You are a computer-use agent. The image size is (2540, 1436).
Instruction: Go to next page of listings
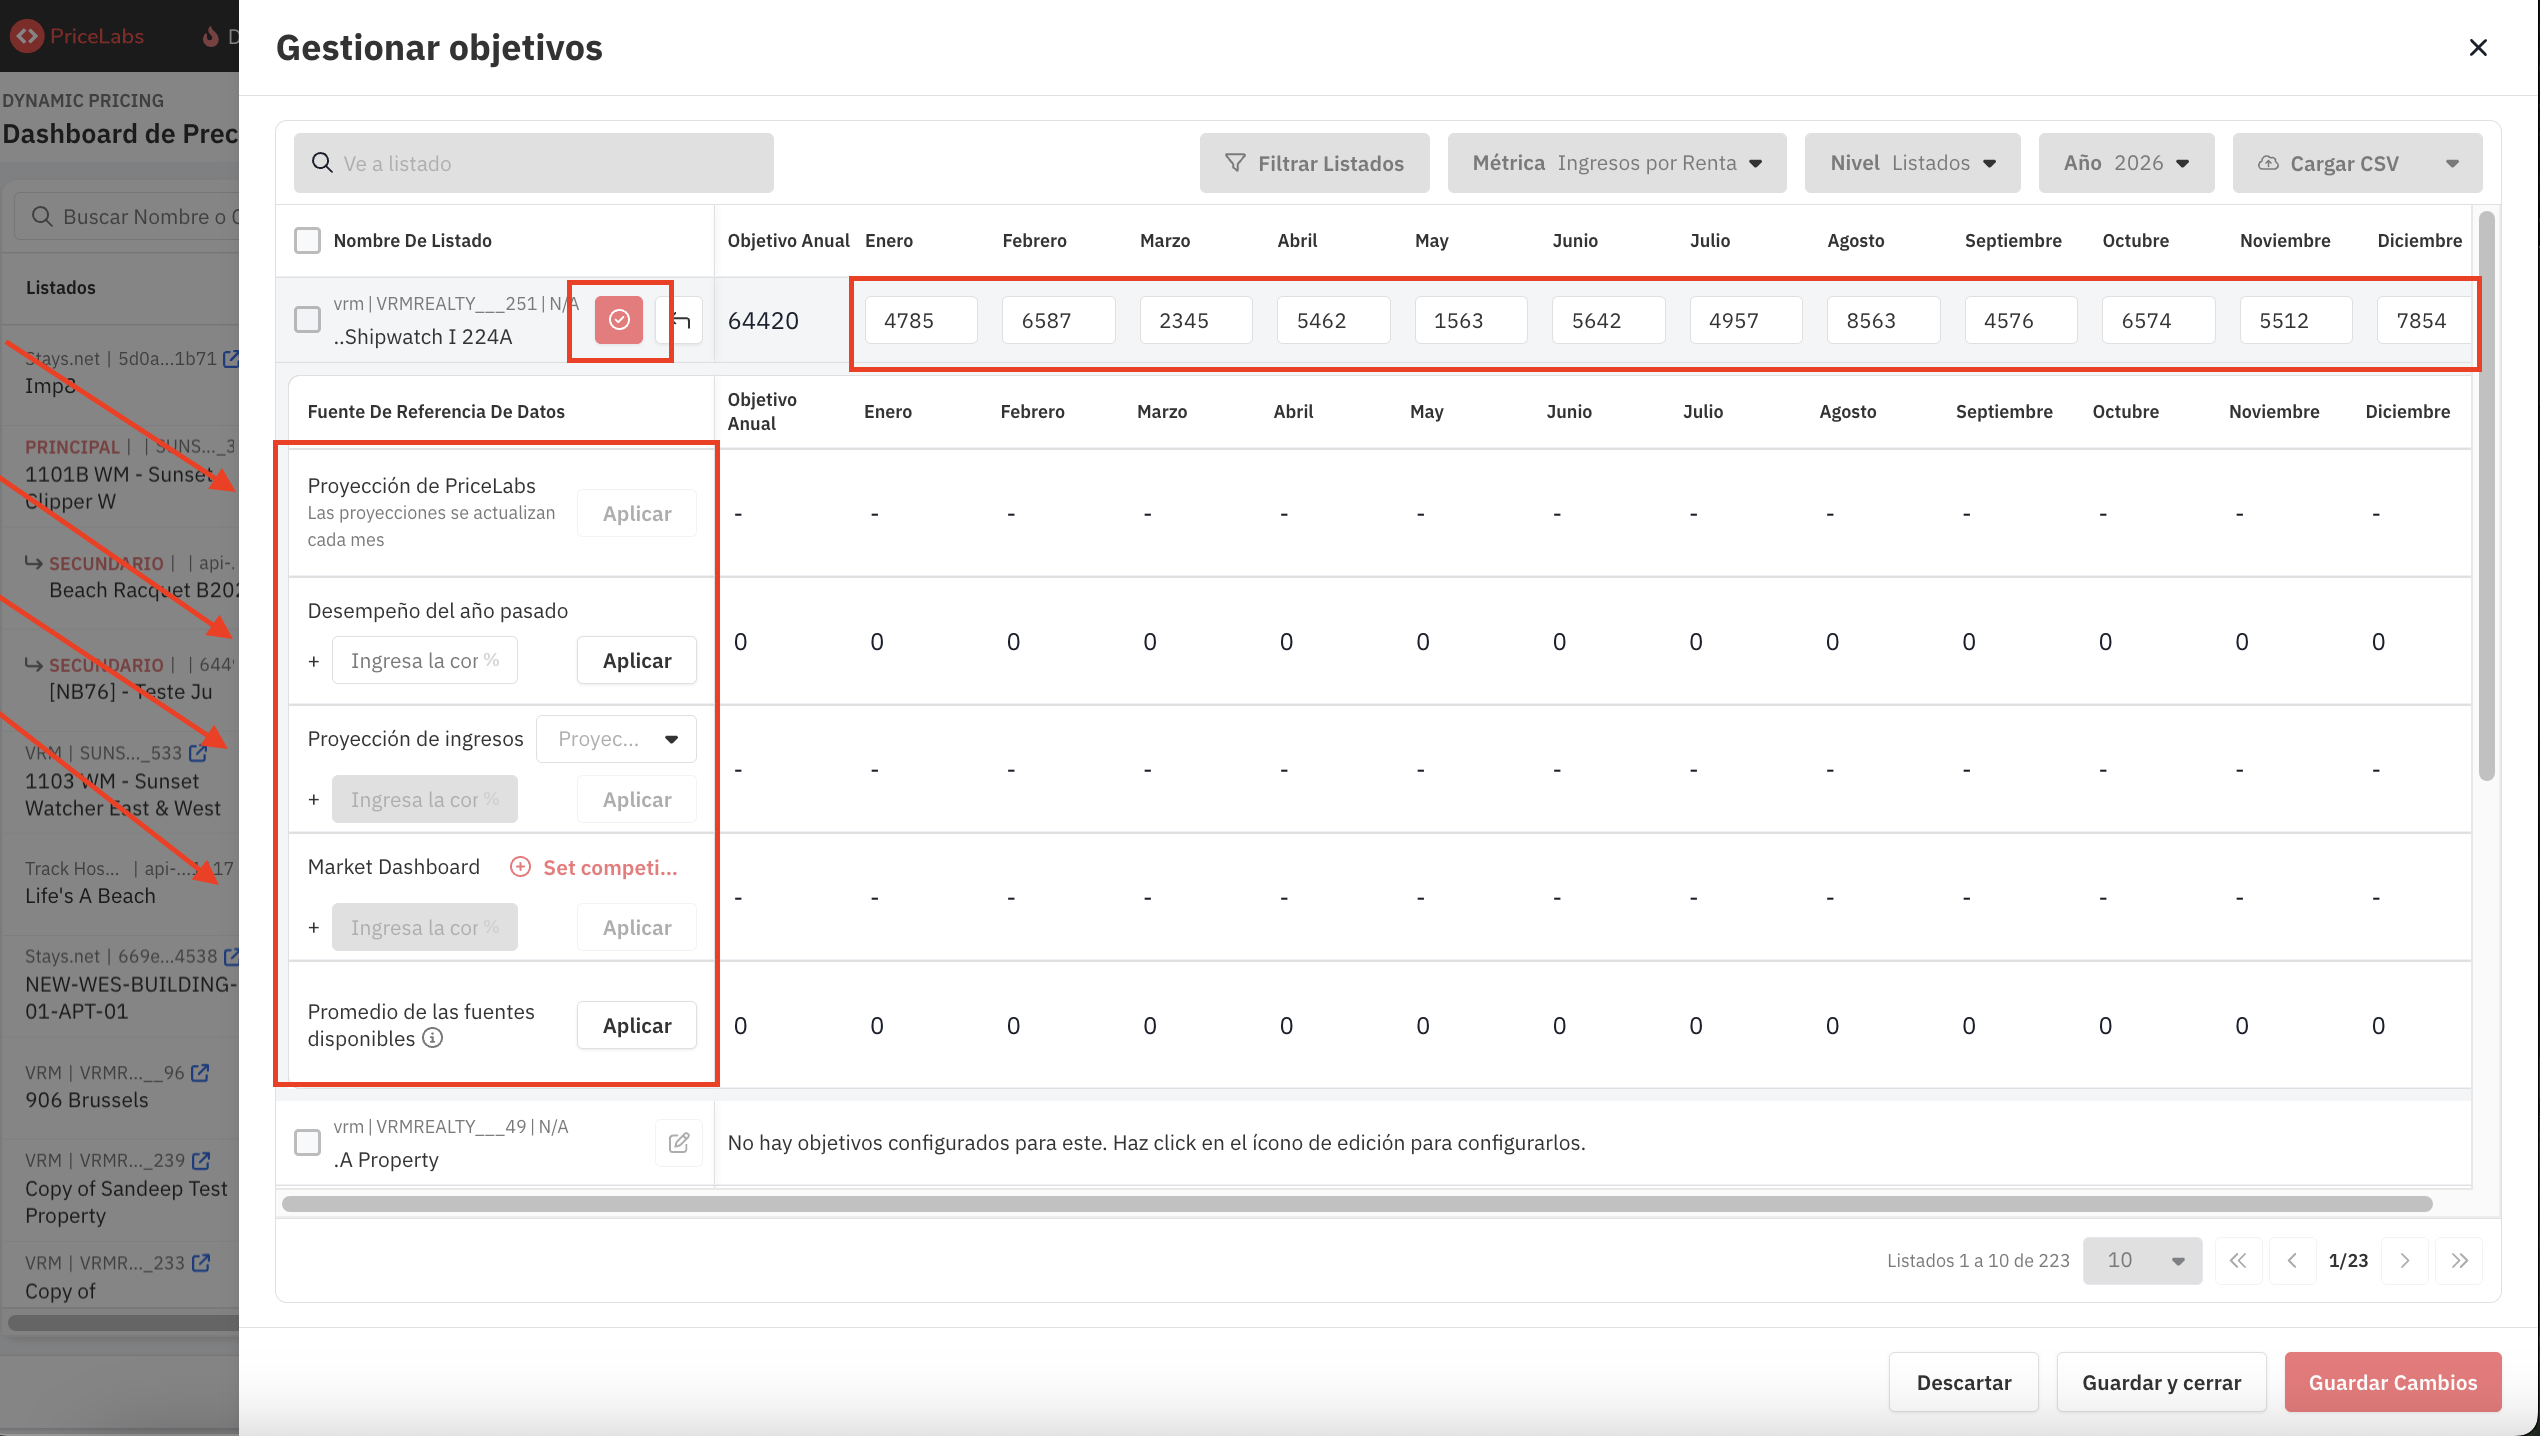pos(2404,1260)
